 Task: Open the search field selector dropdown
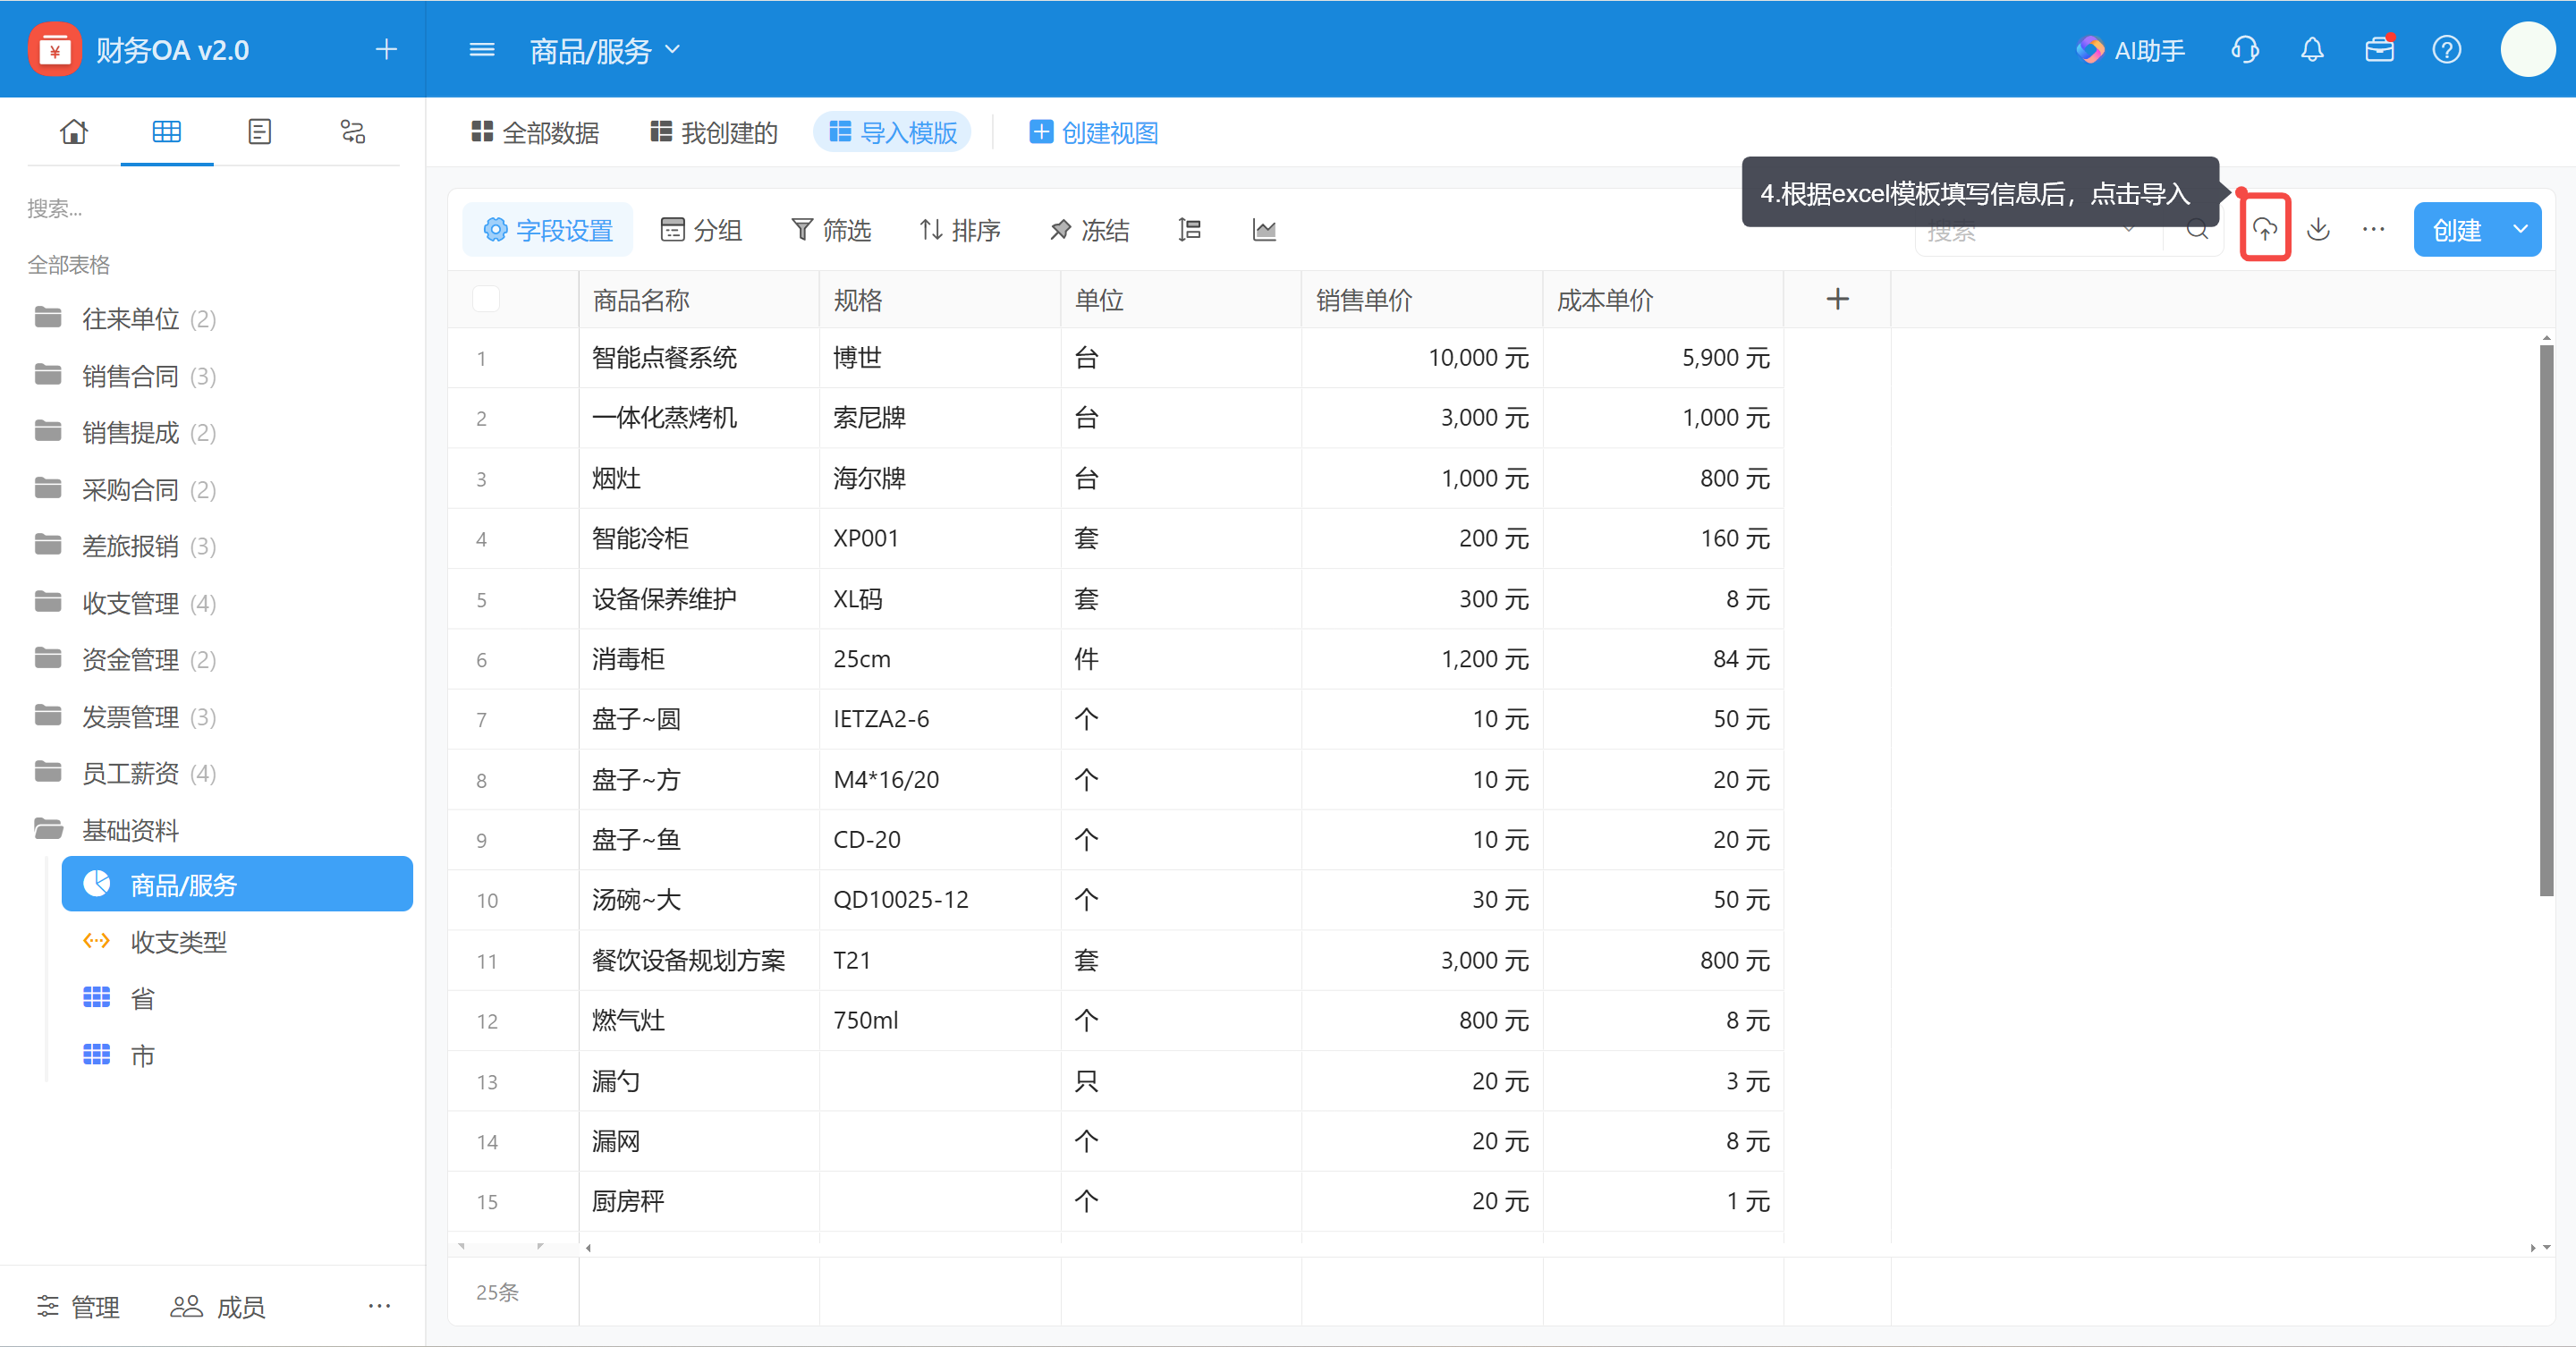coord(2129,231)
